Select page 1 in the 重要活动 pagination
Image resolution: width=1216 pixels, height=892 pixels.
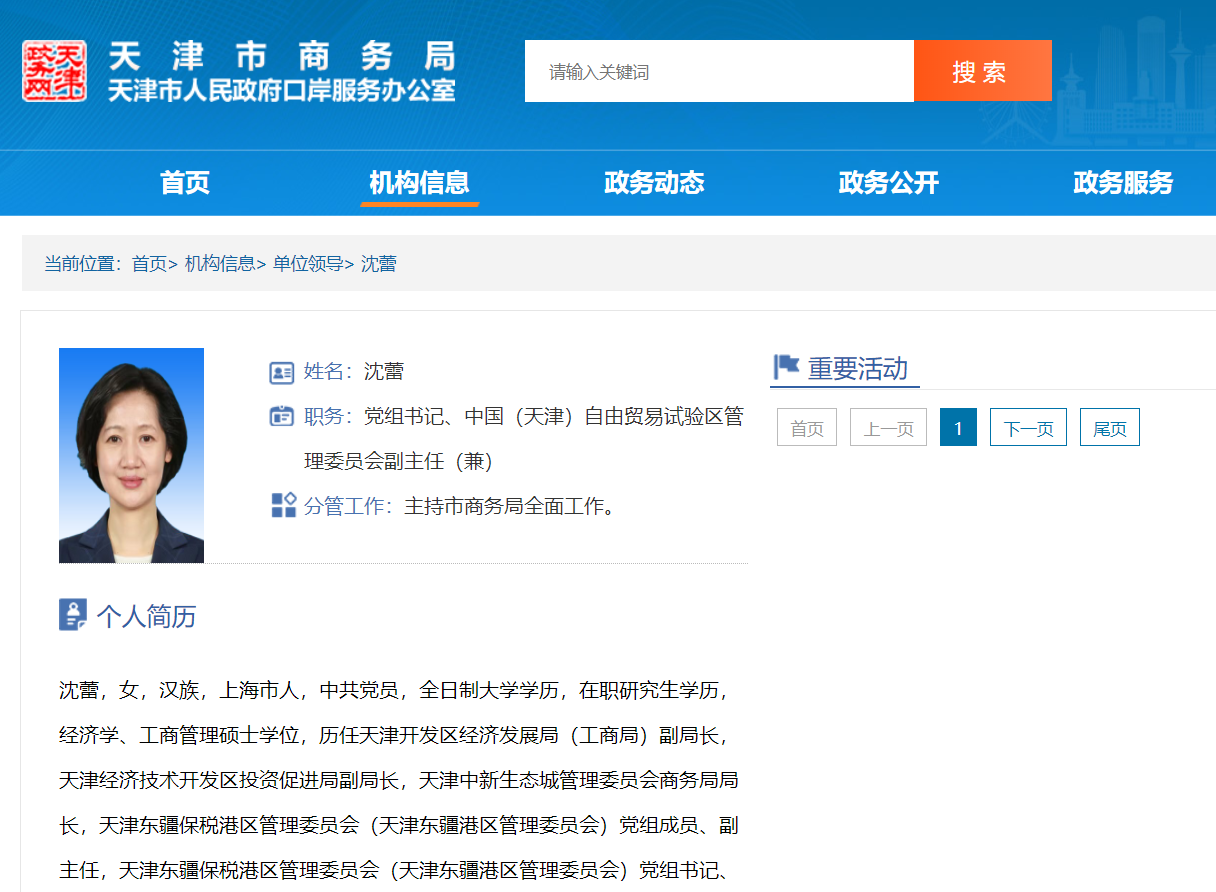click(957, 427)
